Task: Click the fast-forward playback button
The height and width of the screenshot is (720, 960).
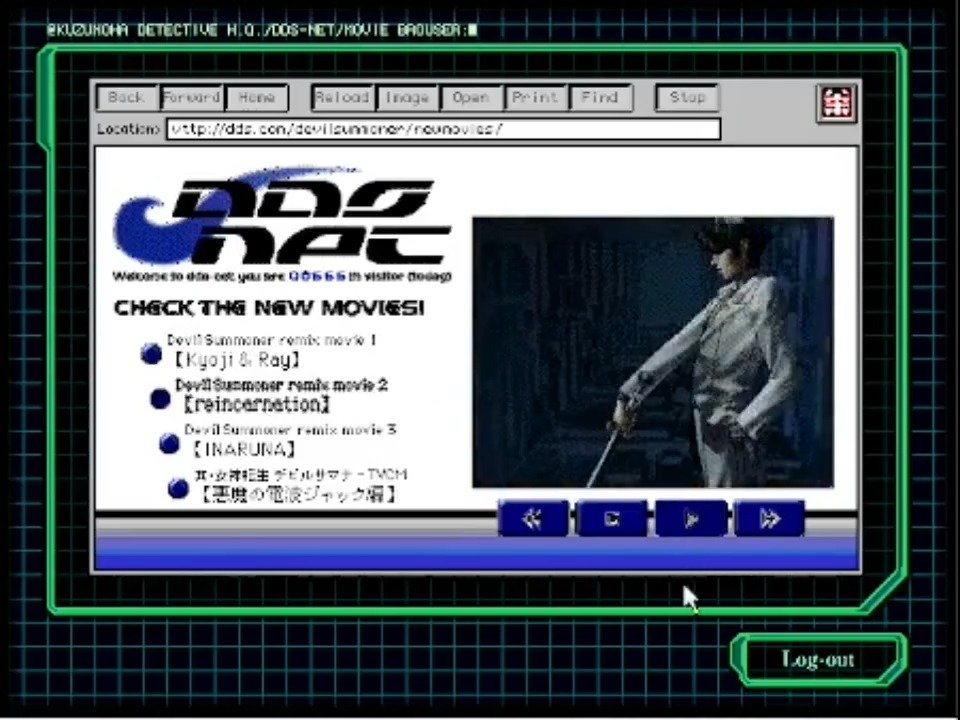Action: click(769, 518)
